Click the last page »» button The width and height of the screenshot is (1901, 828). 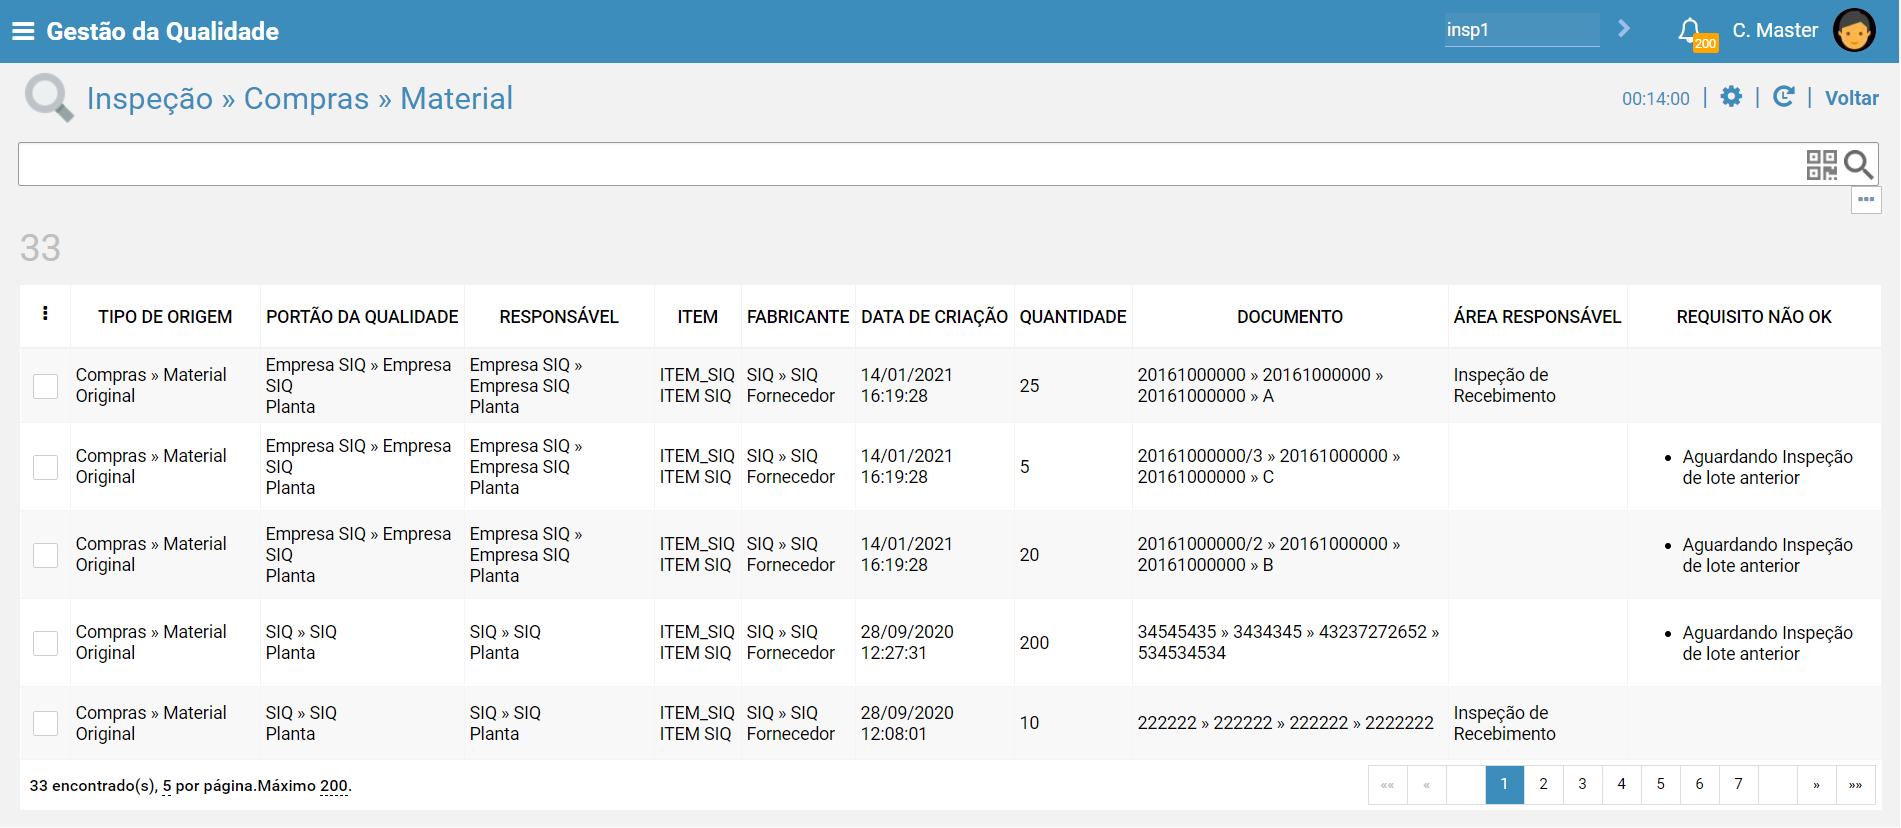coord(1855,784)
